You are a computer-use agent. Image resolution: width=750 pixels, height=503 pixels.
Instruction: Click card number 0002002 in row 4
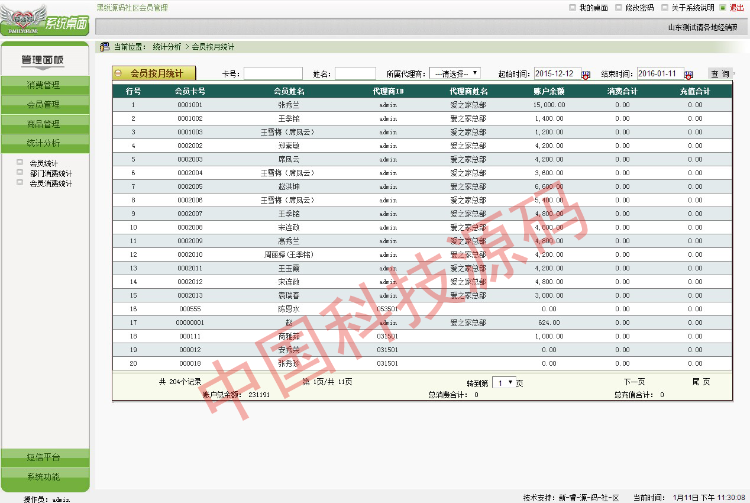click(x=189, y=146)
